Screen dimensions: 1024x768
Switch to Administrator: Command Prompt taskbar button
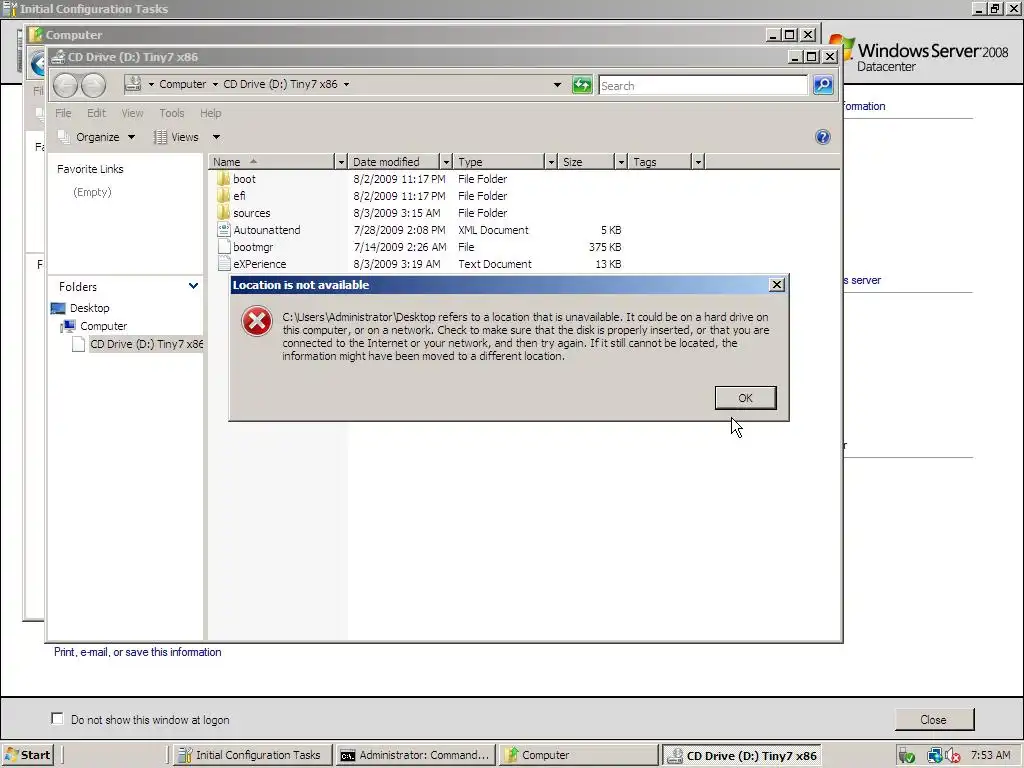click(x=415, y=755)
